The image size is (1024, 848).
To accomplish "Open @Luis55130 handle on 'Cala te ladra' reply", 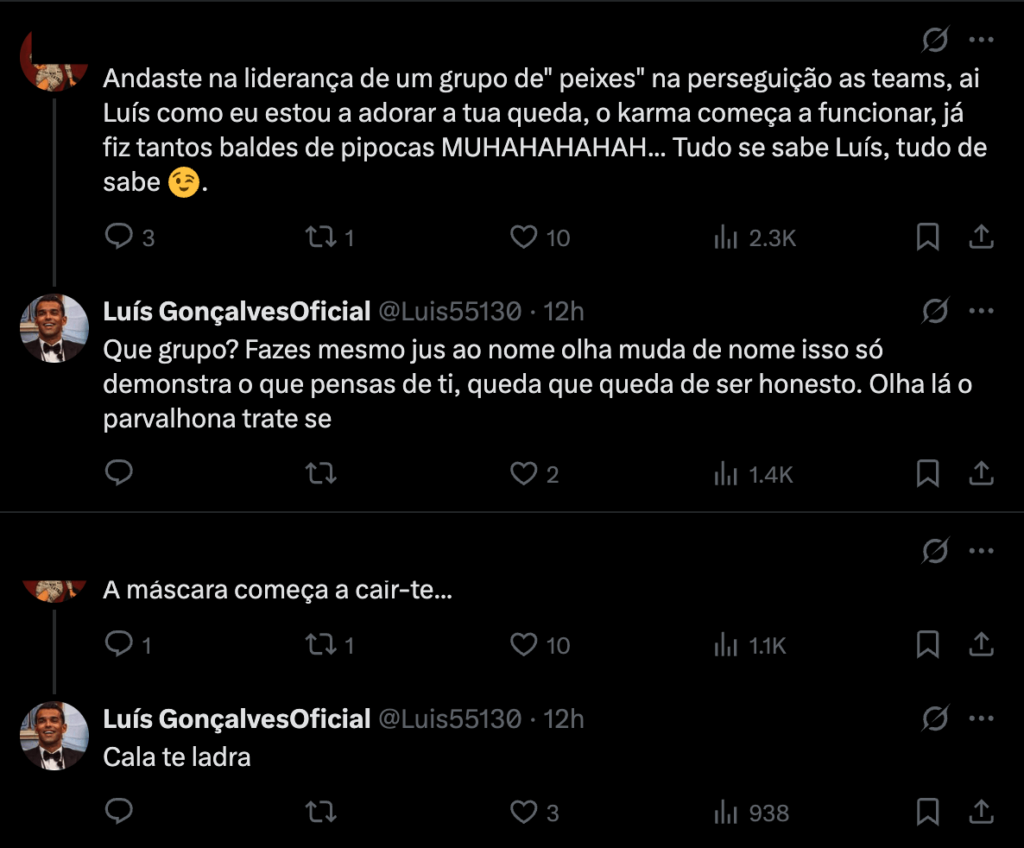I will (x=448, y=718).
